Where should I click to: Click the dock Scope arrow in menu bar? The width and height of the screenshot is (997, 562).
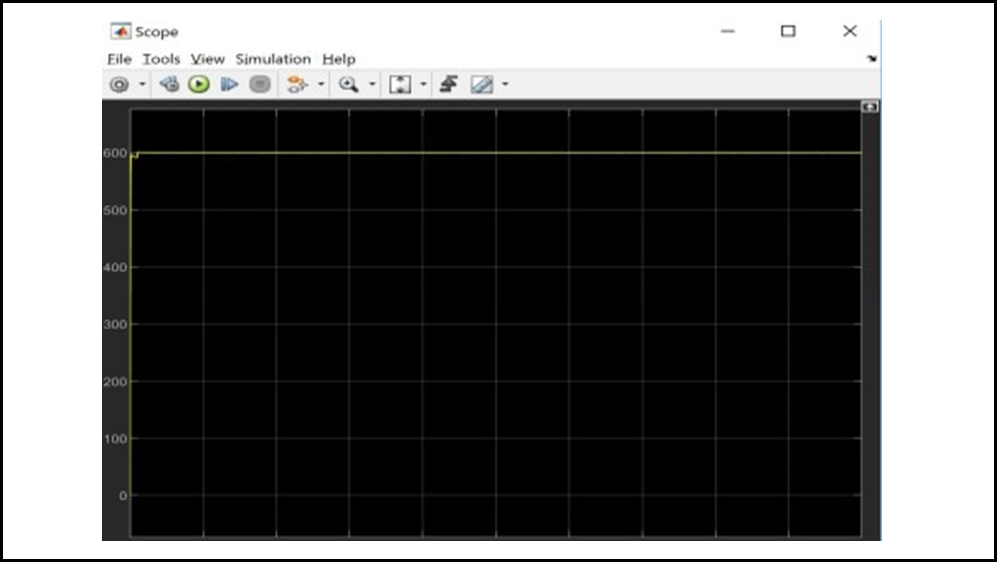coord(872,59)
